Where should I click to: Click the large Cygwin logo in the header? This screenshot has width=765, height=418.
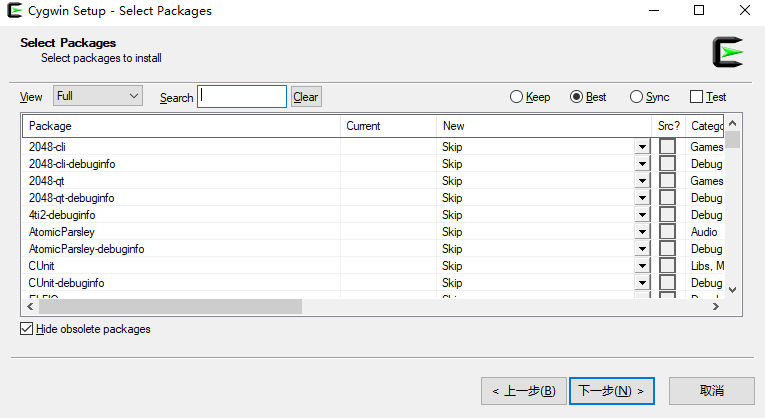(x=727, y=52)
